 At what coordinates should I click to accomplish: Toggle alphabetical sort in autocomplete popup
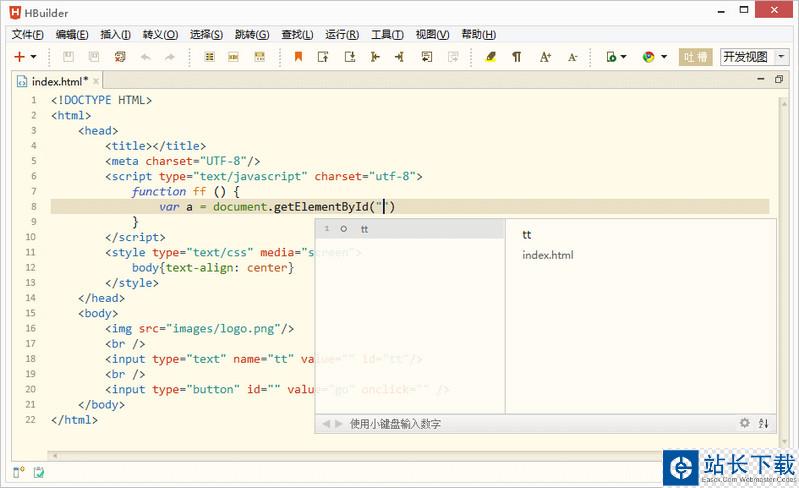tap(764, 423)
